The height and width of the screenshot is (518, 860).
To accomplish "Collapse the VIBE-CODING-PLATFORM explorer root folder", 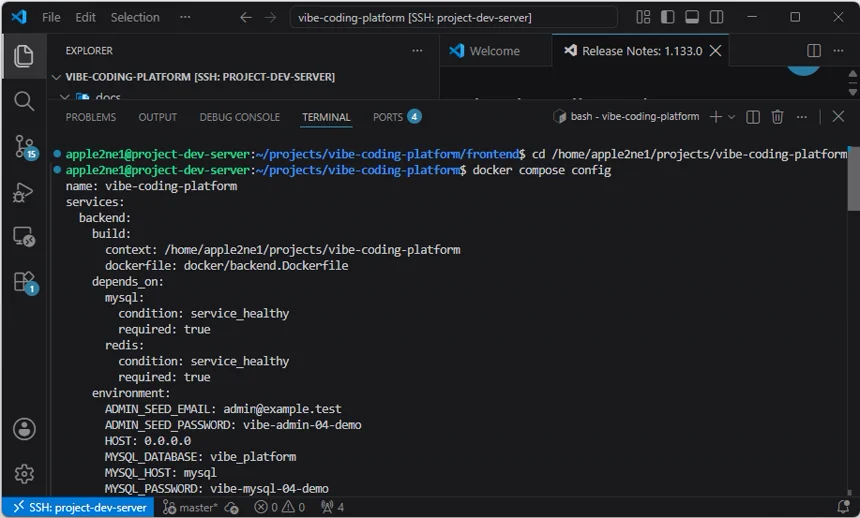I will [x=56, y=77].
